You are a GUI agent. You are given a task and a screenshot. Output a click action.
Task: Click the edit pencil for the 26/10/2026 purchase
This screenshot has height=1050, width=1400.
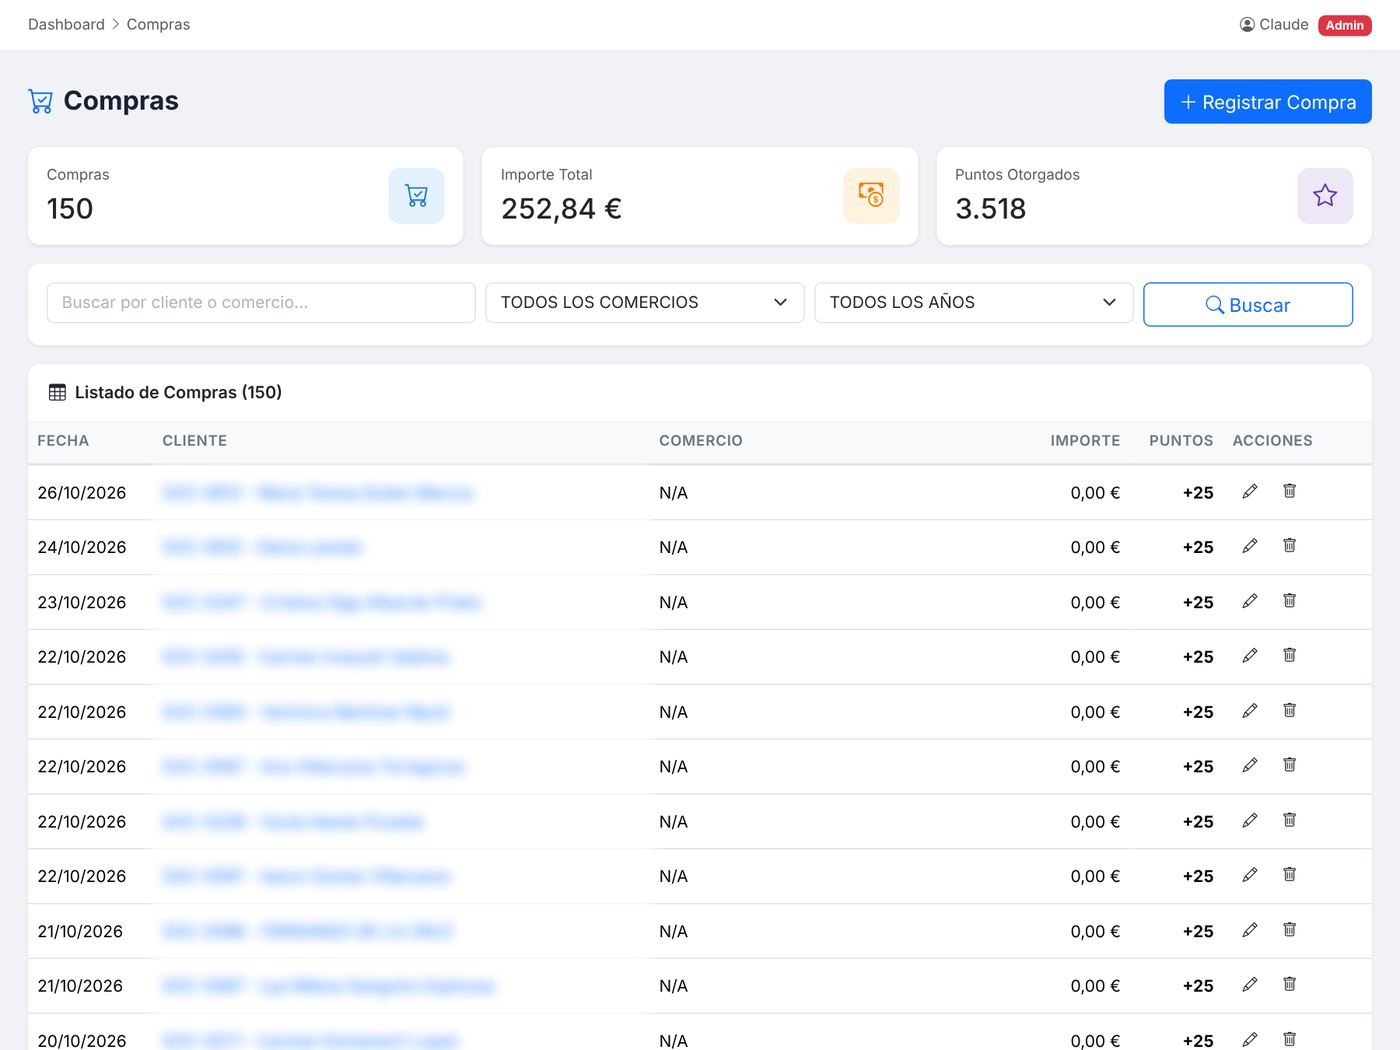[x=1249, y=491]
